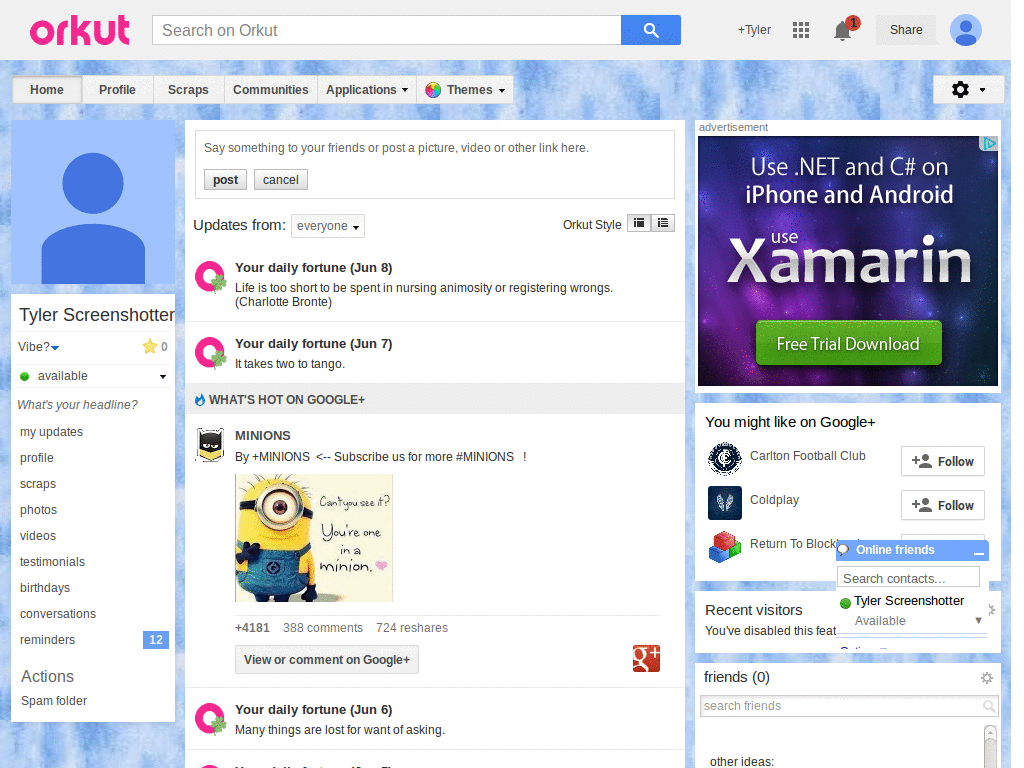This screenshot has width=1024, height=768.
Task: Click the Jun 7 fortune Orkut icon
Action: point(211,353)
